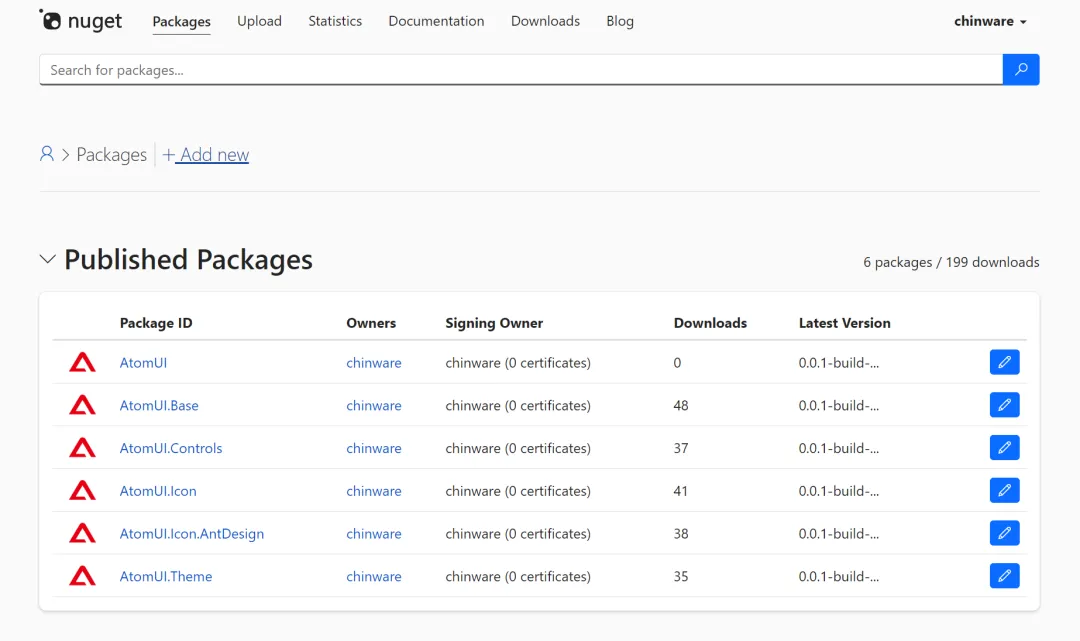Click chinware owner link in AtomUI.Icon.AntDesign row
1080x641 pixels.
[373, 534]
